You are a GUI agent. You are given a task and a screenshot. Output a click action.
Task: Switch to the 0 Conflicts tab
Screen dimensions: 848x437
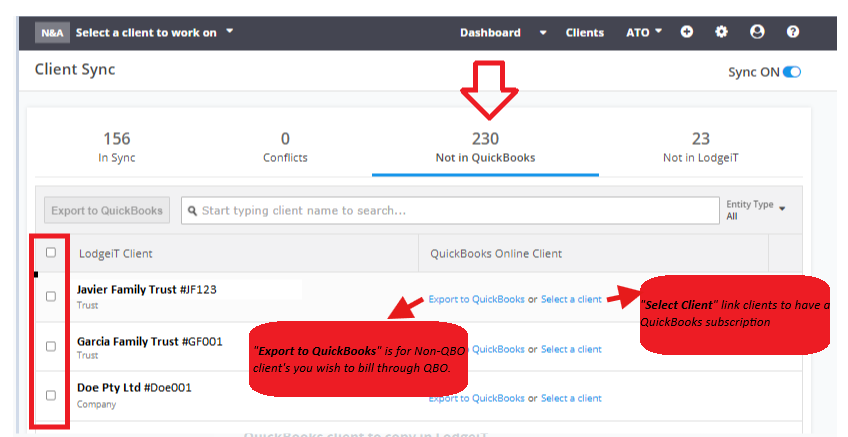click(285, 147)
